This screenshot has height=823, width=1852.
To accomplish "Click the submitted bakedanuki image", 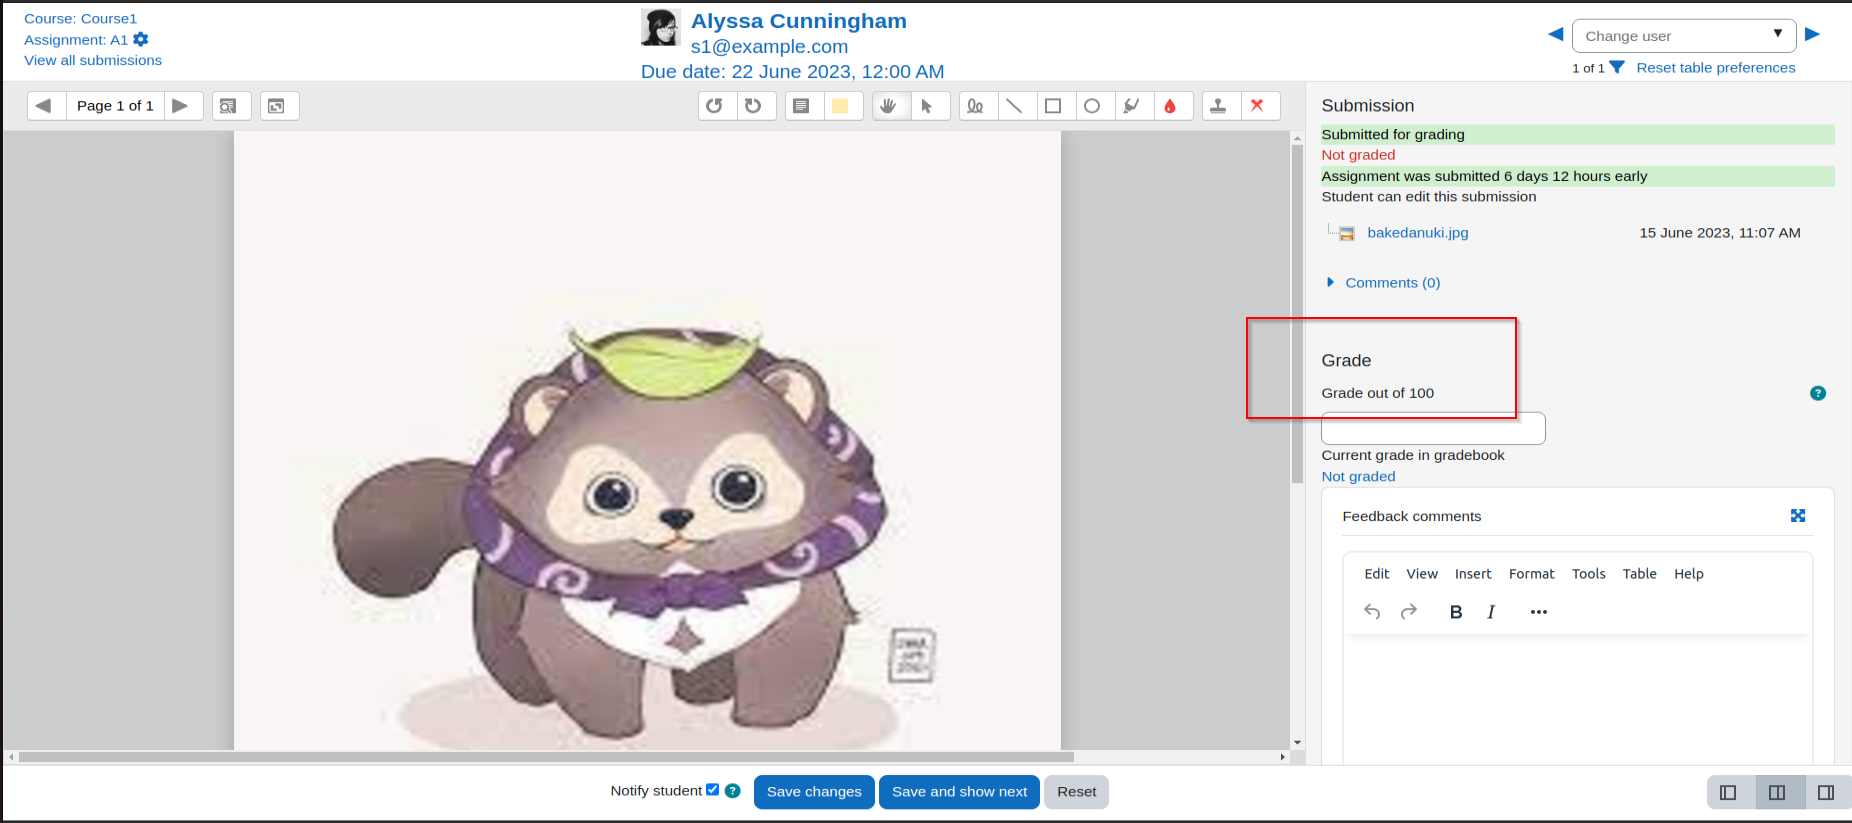I will click(x=647, y=441).
